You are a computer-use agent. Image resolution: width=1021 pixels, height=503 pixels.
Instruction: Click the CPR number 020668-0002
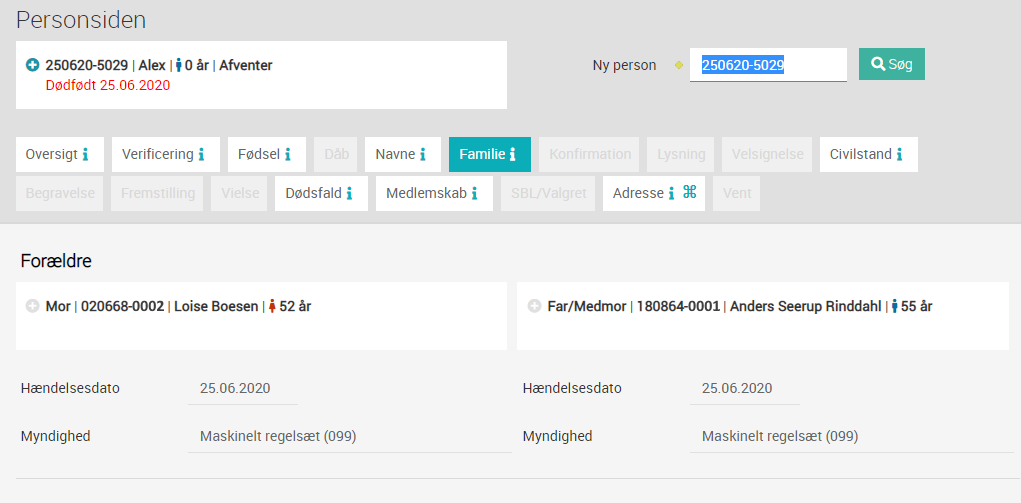(x=122, y=306)
